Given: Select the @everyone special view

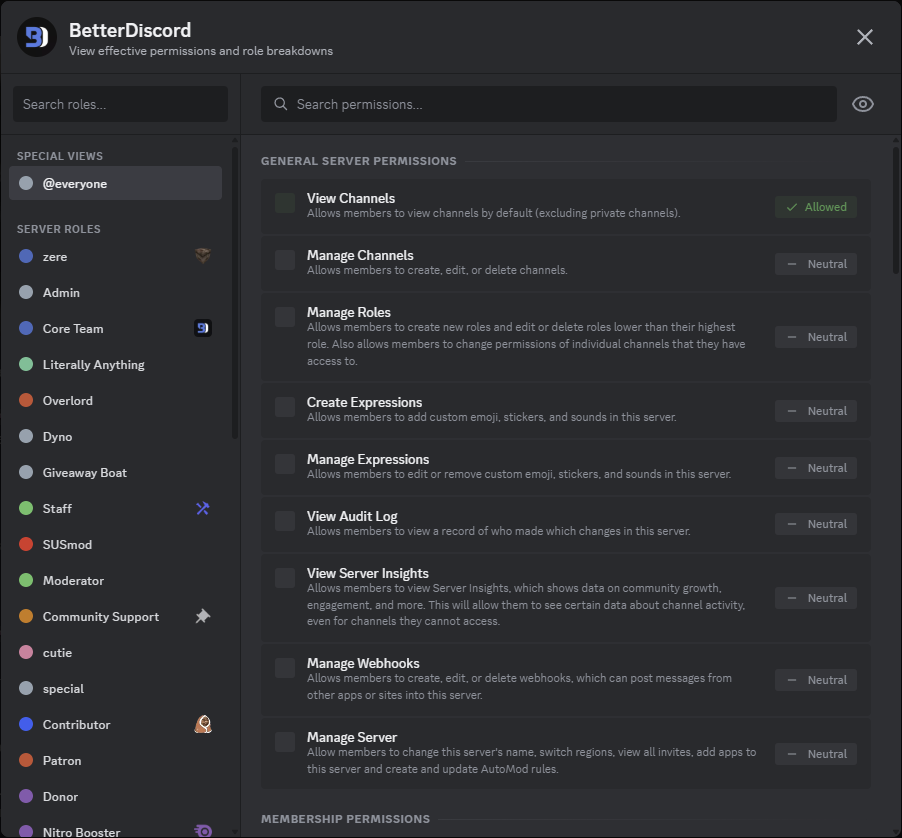Looking at the screenshot, I should 116,183.
